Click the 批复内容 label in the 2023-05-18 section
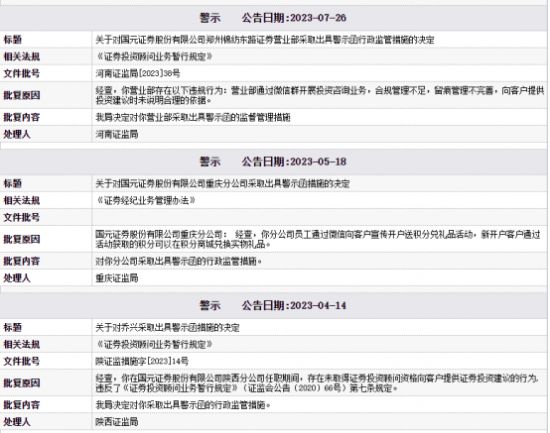The image size is (550, 433). click(x=21, y=261)
